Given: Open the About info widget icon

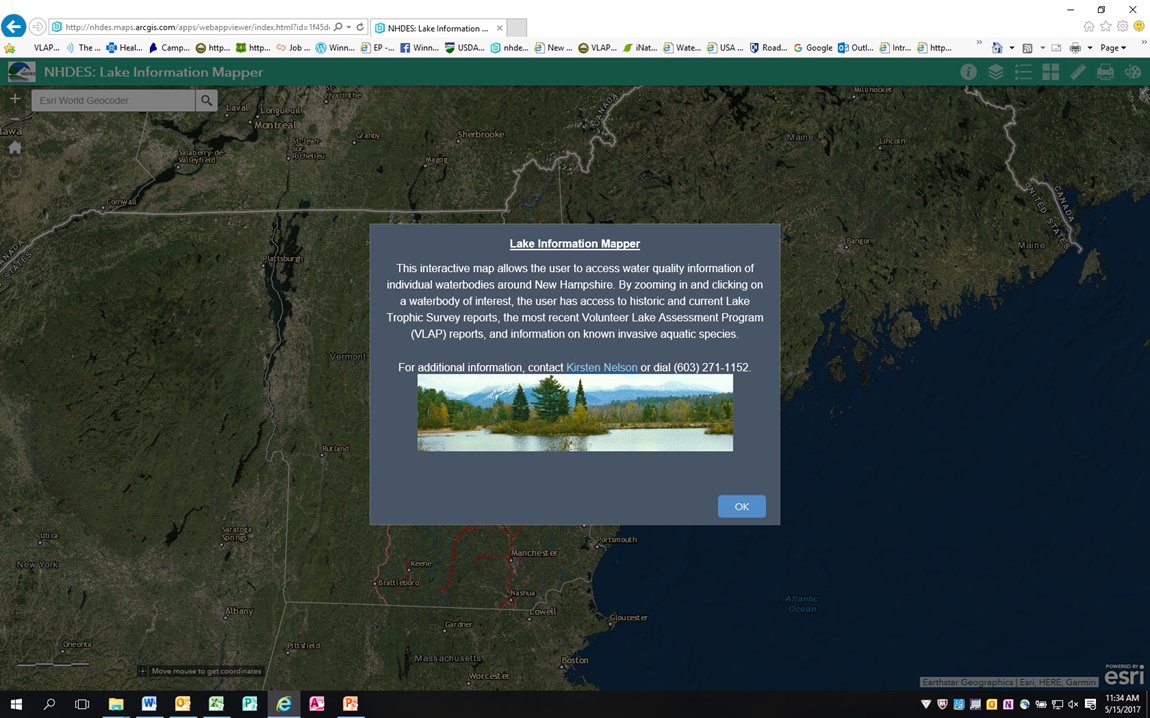Looking at the screenshot, I should pyautogui.click(x=968, y=72).
